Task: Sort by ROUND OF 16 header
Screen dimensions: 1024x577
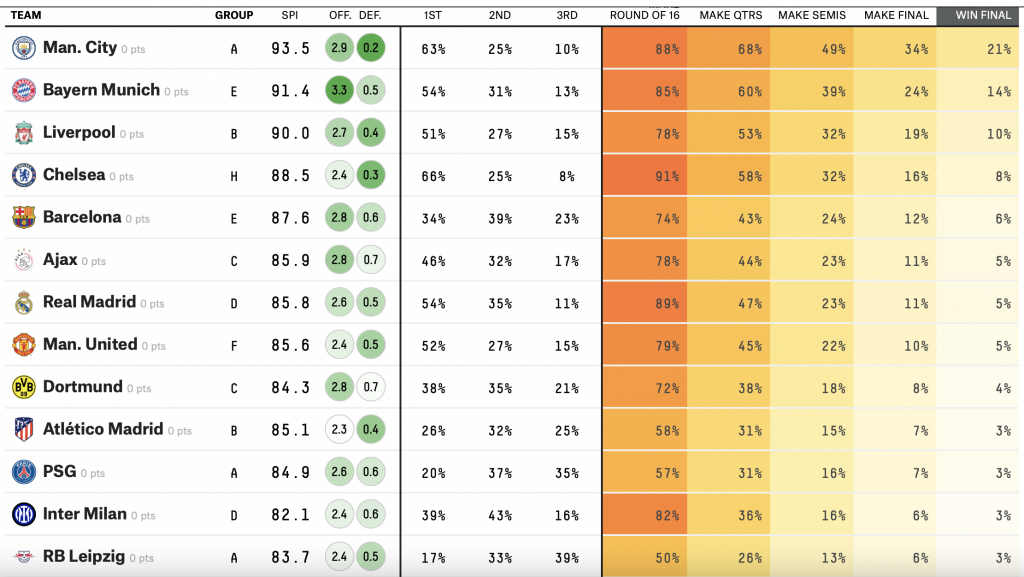Action: pos(643,15)
